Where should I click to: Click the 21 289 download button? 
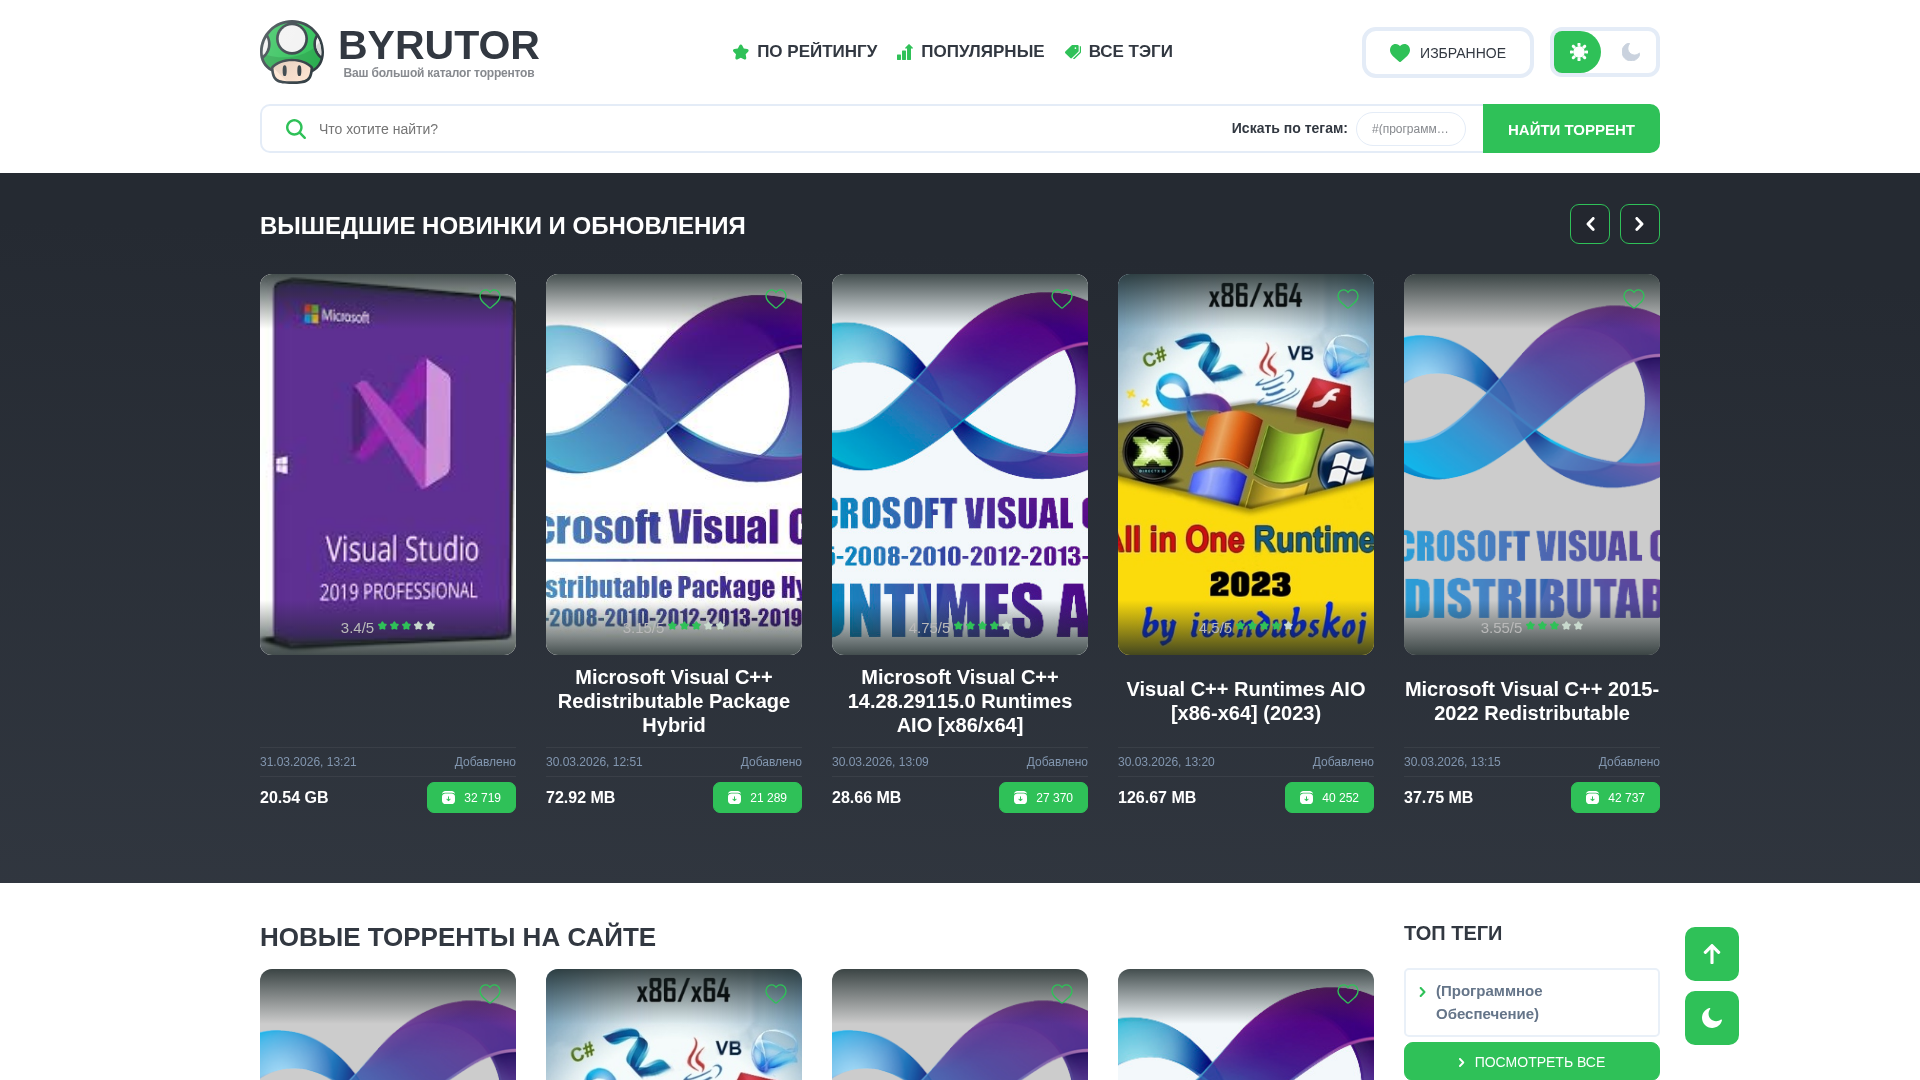(x=757, y=798)
